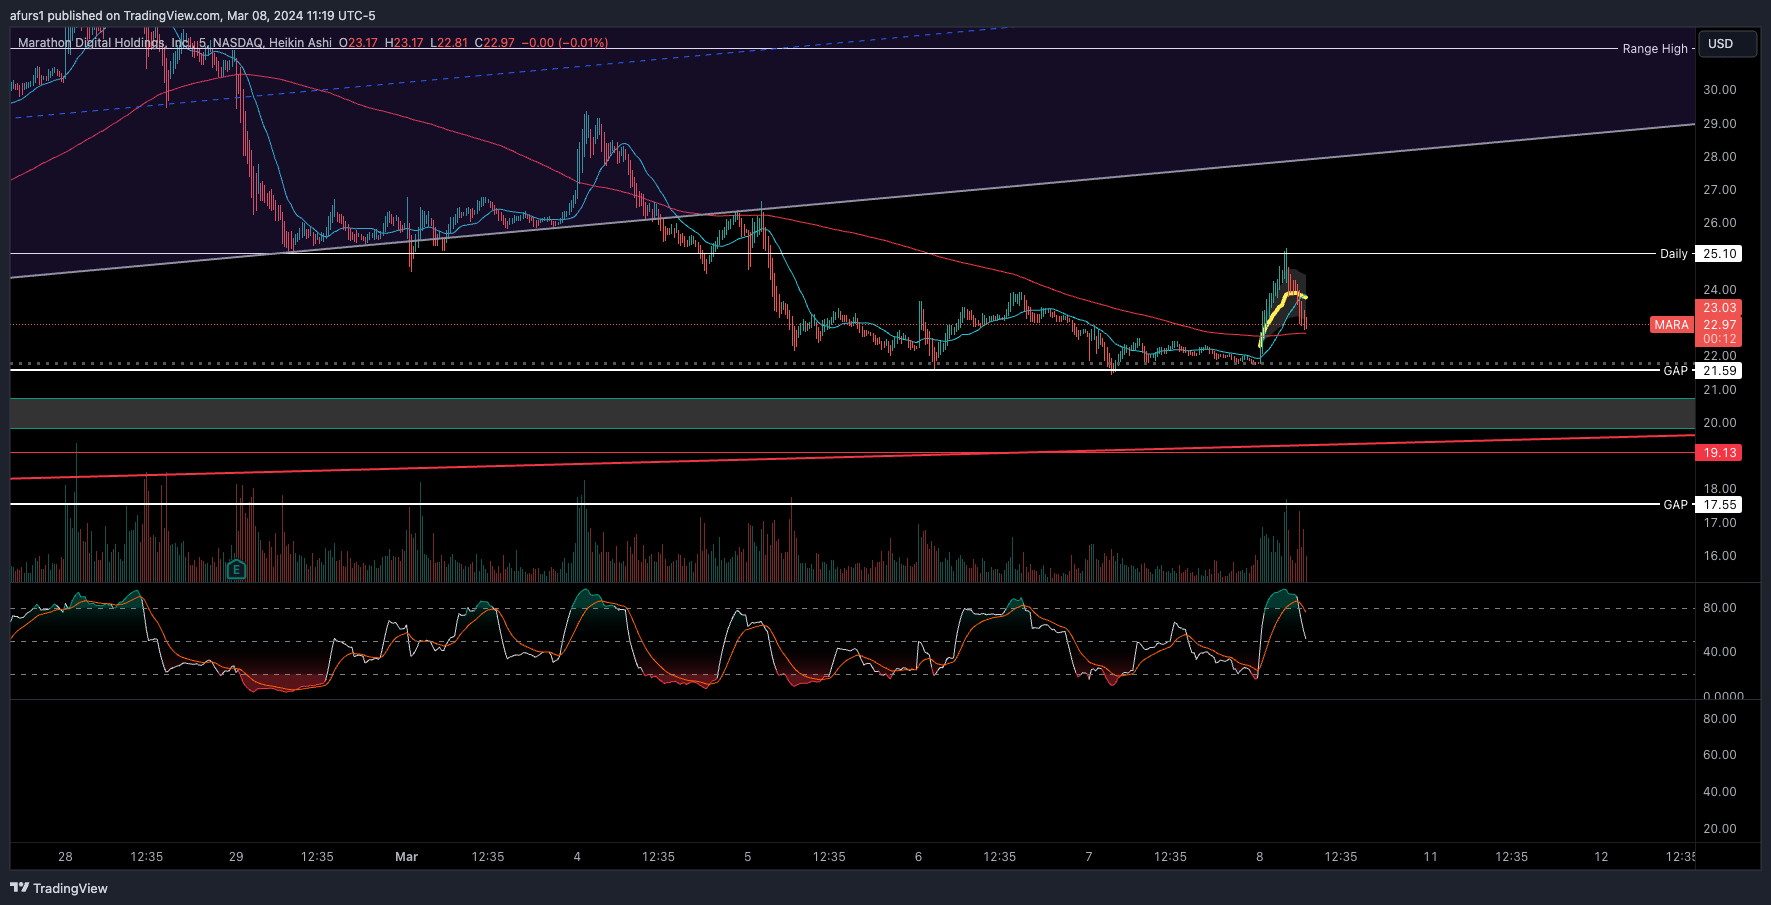Image resolution: width=1771 pixels, height=905 pixels.
Task: Click the 00:12 countdown timer label
Action: (x=1719, y=339)
